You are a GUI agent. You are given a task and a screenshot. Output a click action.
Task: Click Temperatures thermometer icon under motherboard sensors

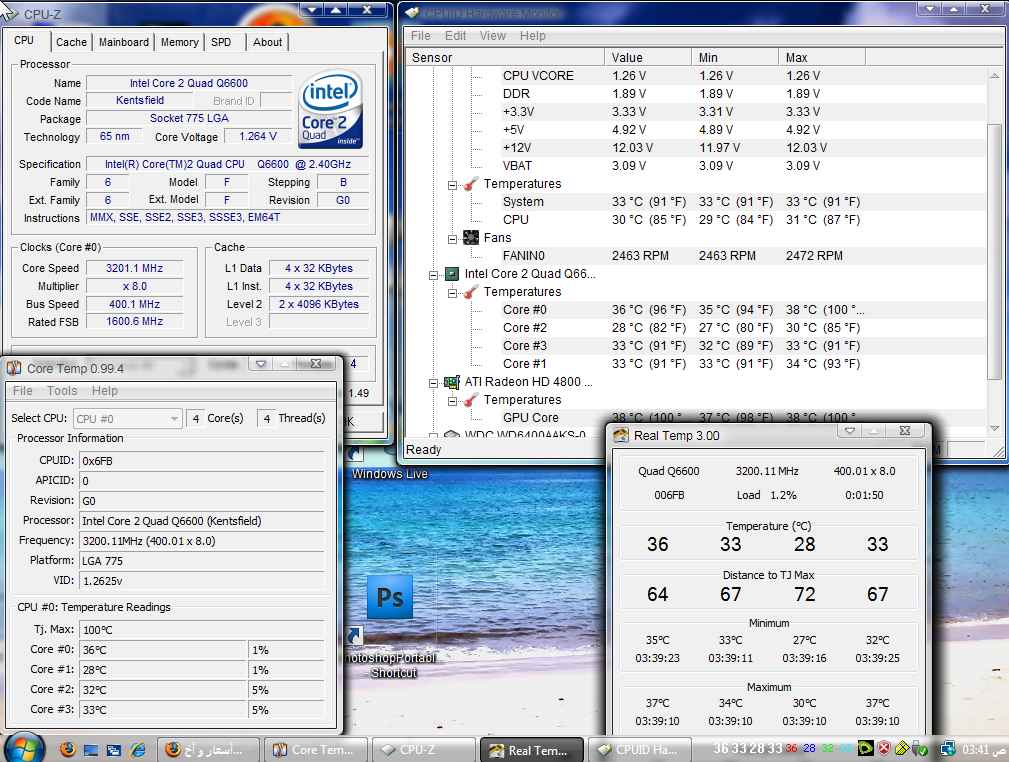[471, 184]
